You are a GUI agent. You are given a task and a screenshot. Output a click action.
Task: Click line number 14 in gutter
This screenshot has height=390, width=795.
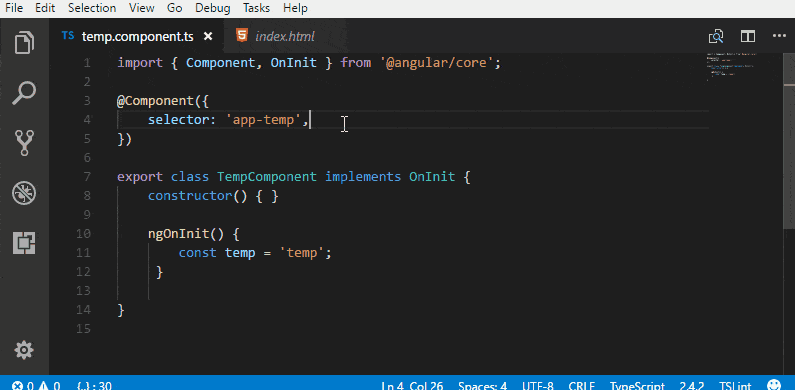(83, 310)
